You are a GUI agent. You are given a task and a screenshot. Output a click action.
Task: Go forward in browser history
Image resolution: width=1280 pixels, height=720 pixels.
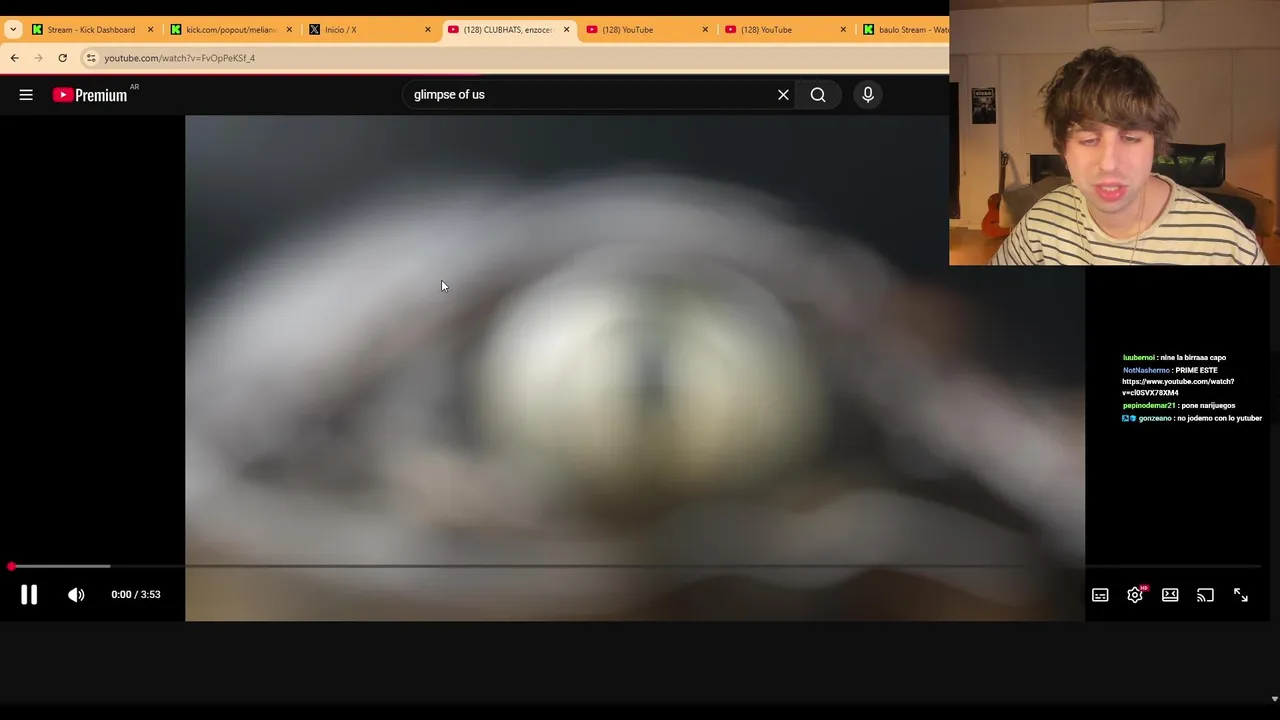click(38, 58)
